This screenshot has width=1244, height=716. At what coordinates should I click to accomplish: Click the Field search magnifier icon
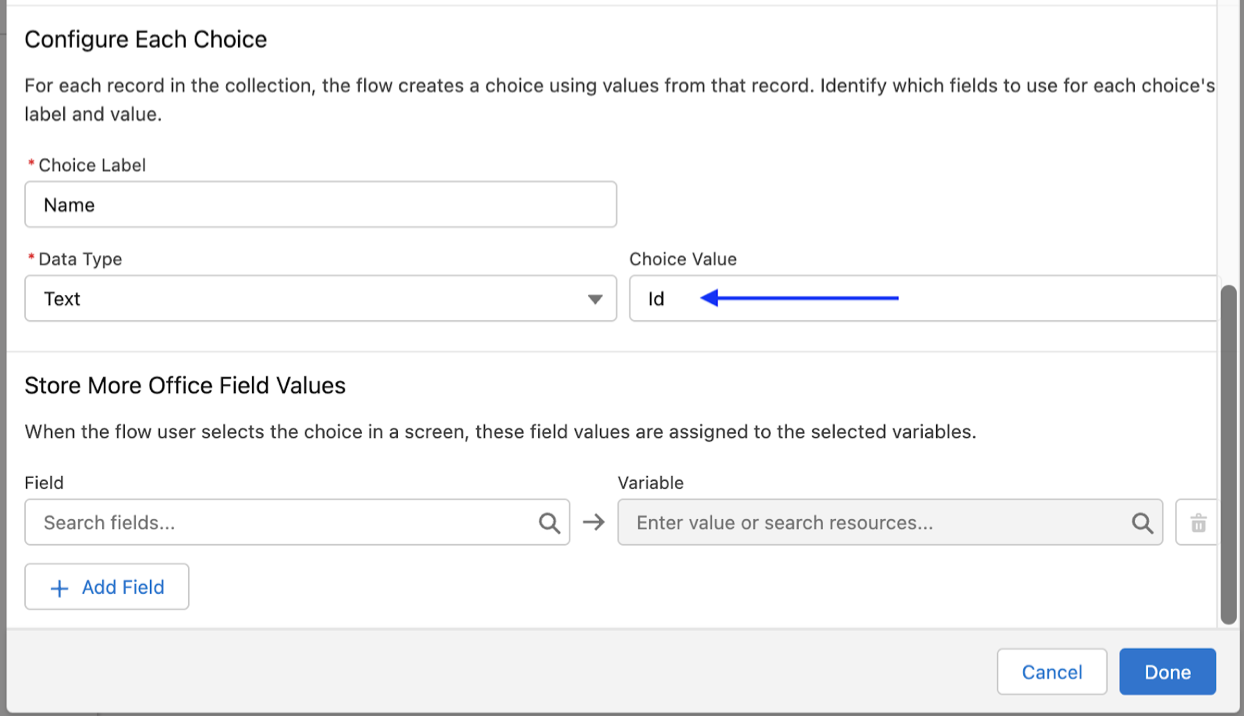pyautogui.click(x=549, y=522)
